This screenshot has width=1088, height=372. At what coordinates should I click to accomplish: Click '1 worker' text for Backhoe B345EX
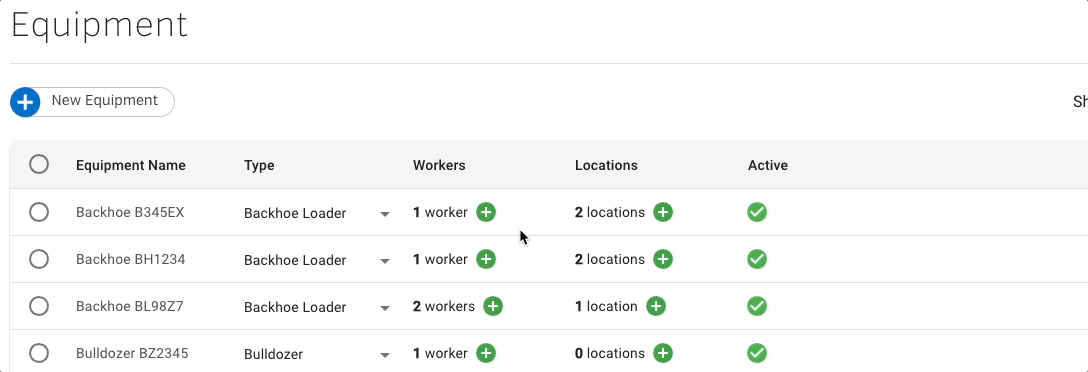(441, 212)
